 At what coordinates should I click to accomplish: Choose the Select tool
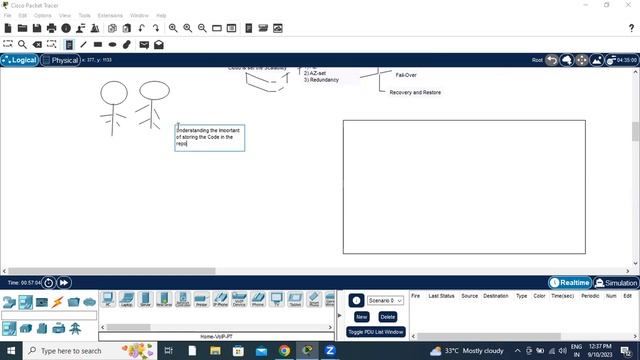(x=8, y=44)
